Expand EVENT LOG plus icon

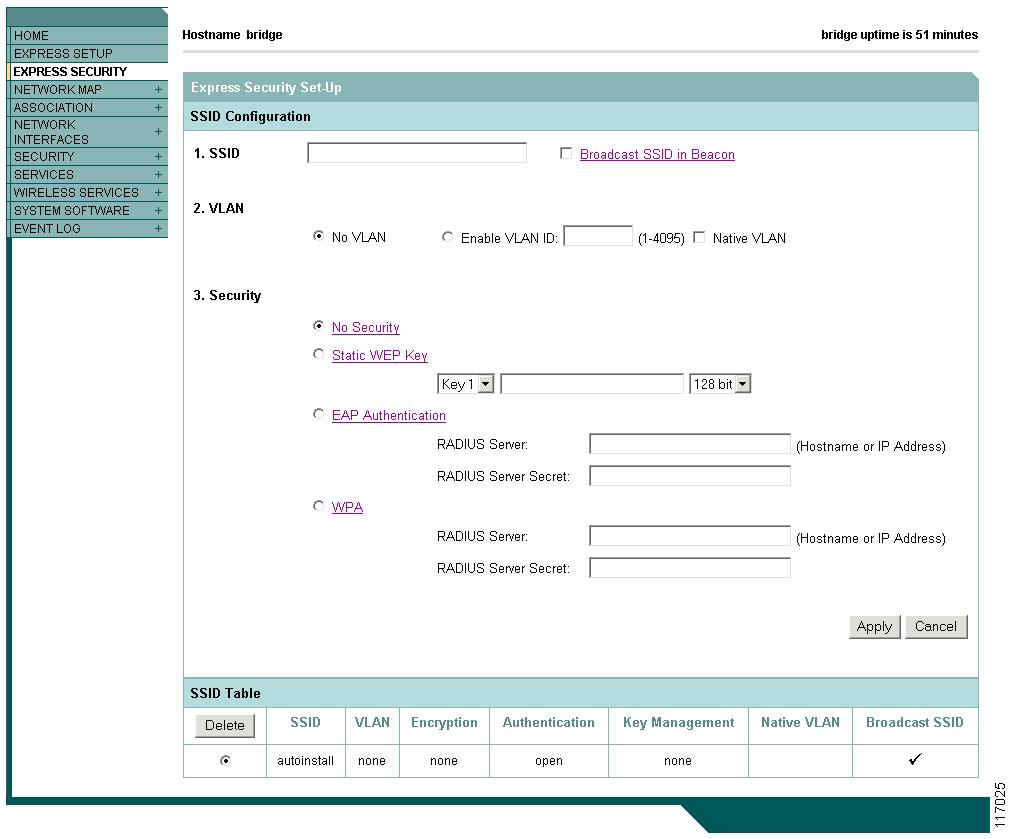pos(158,229)
